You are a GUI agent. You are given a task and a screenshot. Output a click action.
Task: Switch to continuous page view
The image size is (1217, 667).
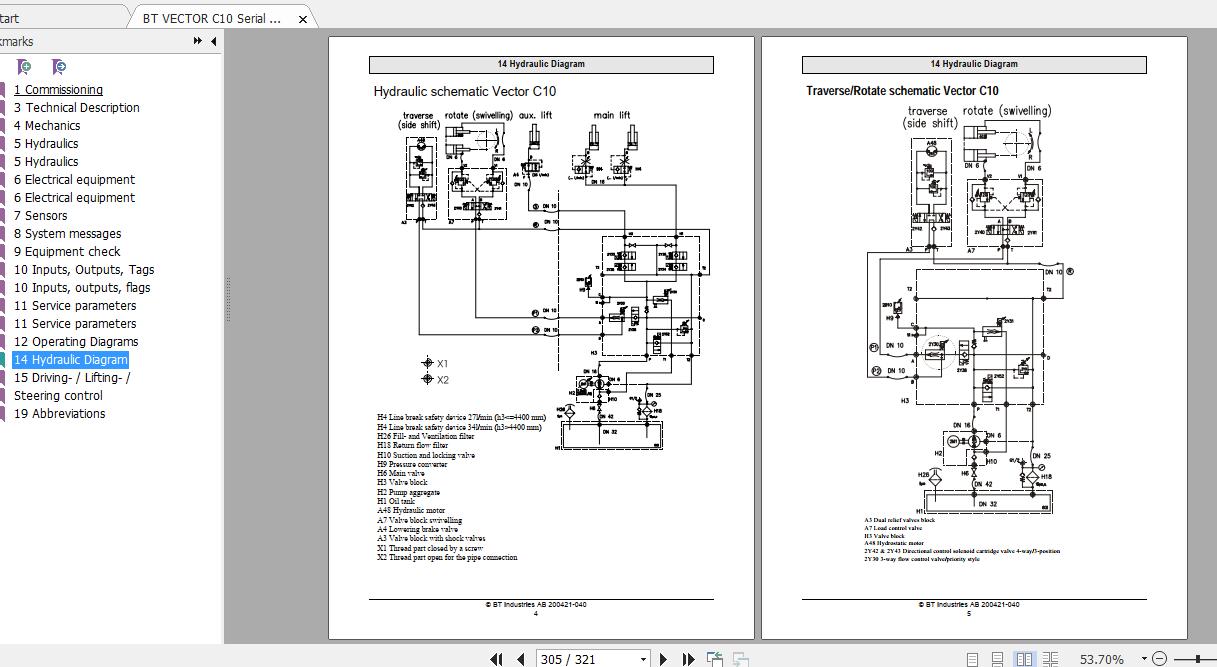tap(998, 659)
